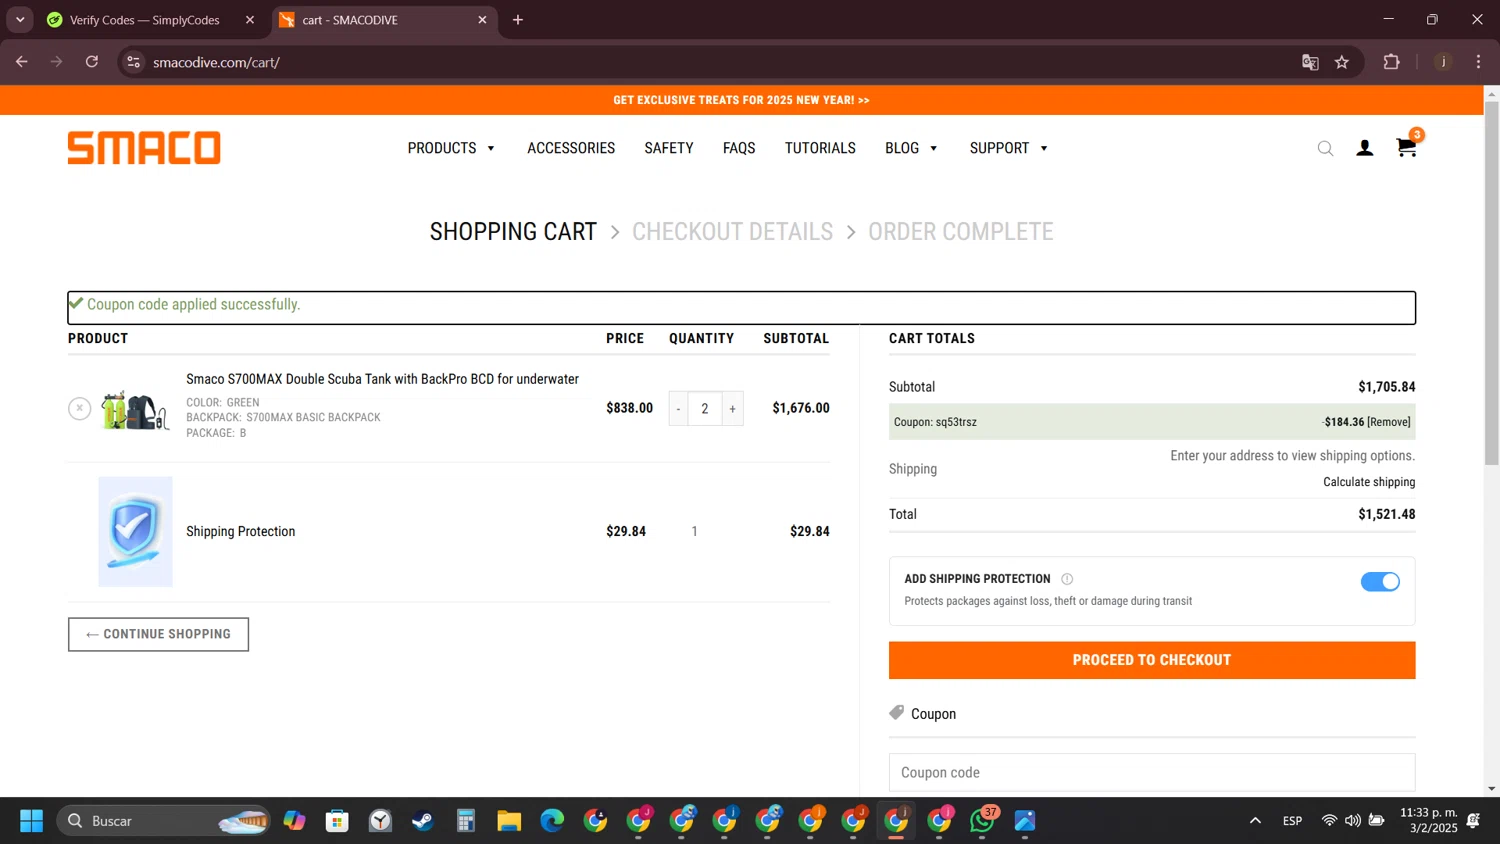Screen dimensions: 1500x844
Task: Open the shopping cart icon with badge 3
Action: pyautogui.click(x=1407, y=146)
